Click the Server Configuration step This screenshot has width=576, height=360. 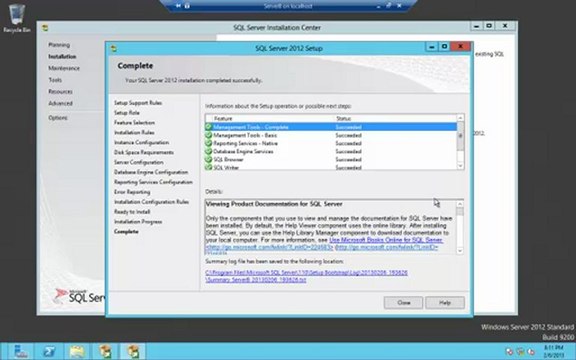(139, 162)
